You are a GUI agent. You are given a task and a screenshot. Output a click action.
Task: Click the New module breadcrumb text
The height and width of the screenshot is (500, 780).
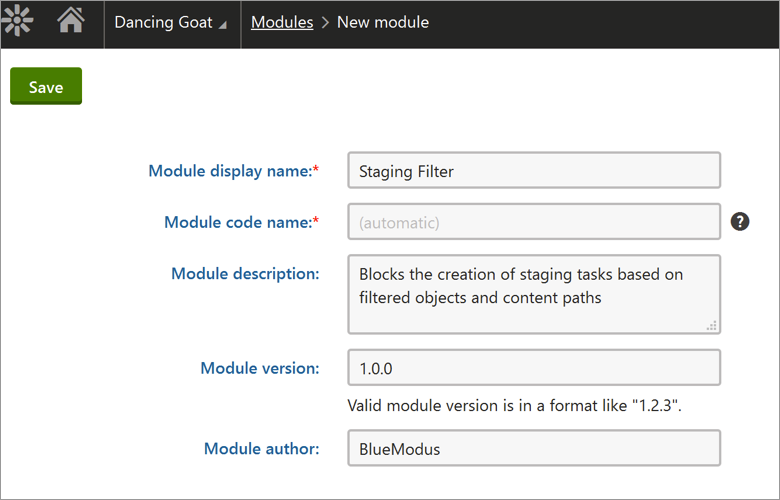383,22
